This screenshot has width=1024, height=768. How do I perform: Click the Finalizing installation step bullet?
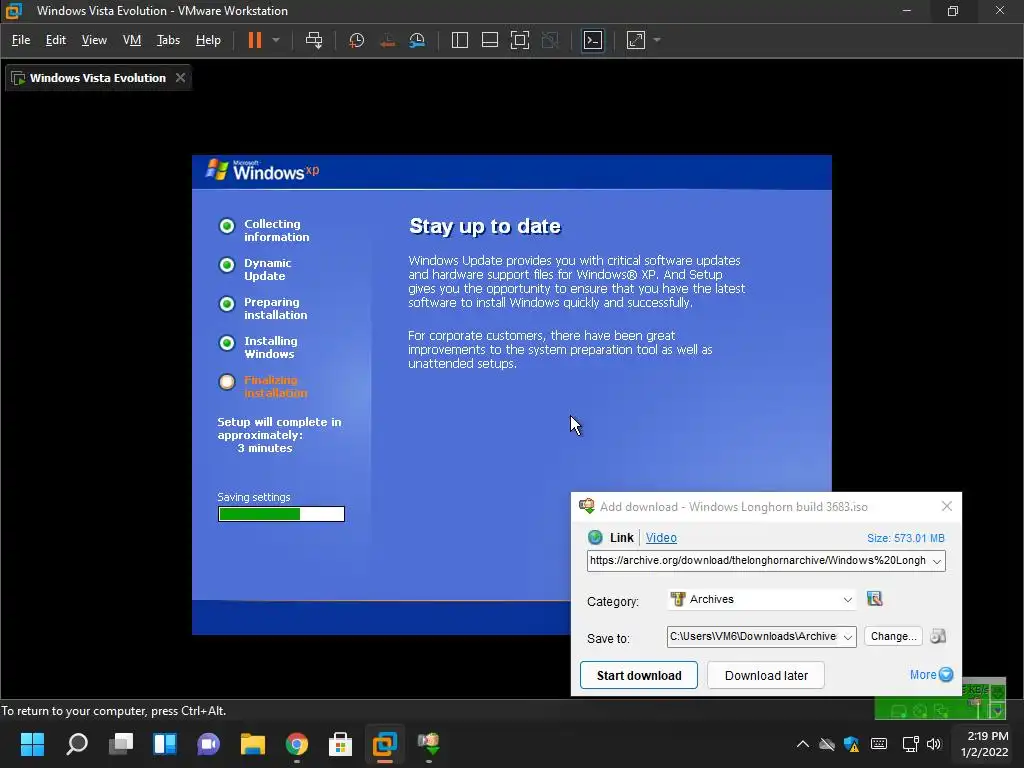tap(227, 382)
